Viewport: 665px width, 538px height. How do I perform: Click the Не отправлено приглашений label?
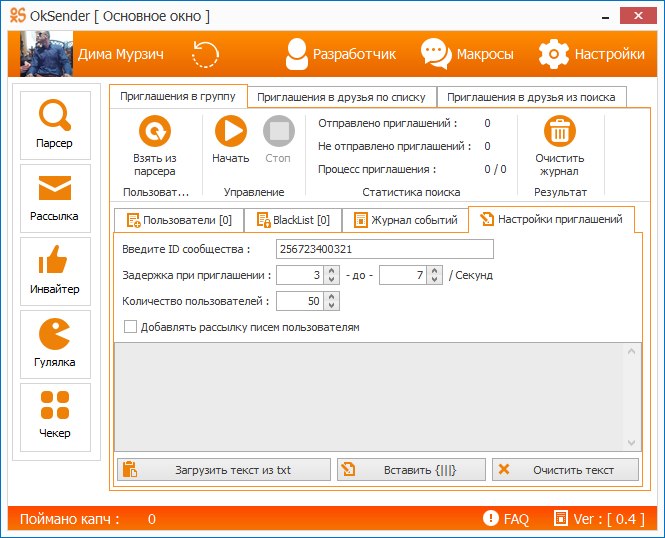394,146
